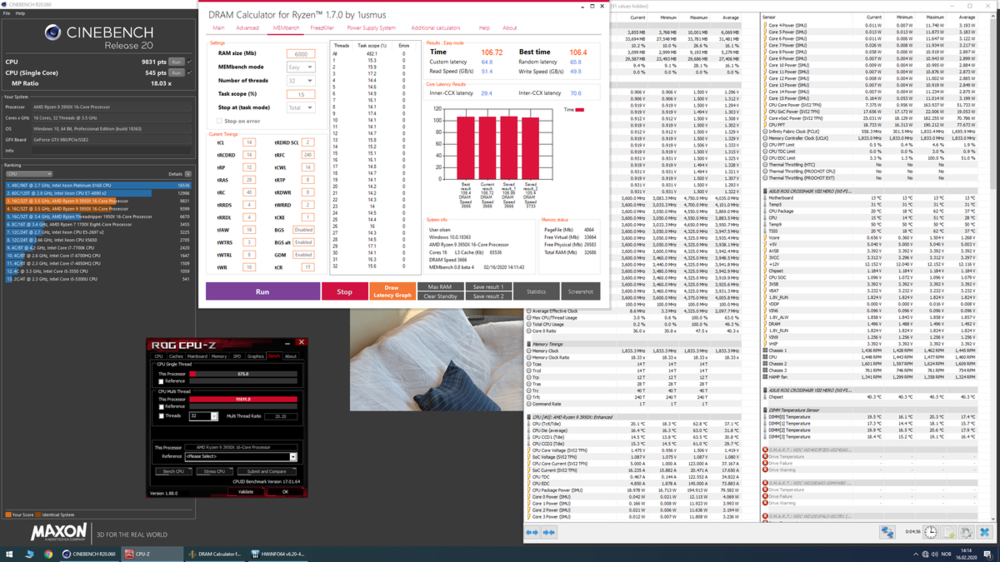Open Stop at task mode dropdown
Image resolution: width=1000 pixels, height=562 pixels.
pos(300,107)
